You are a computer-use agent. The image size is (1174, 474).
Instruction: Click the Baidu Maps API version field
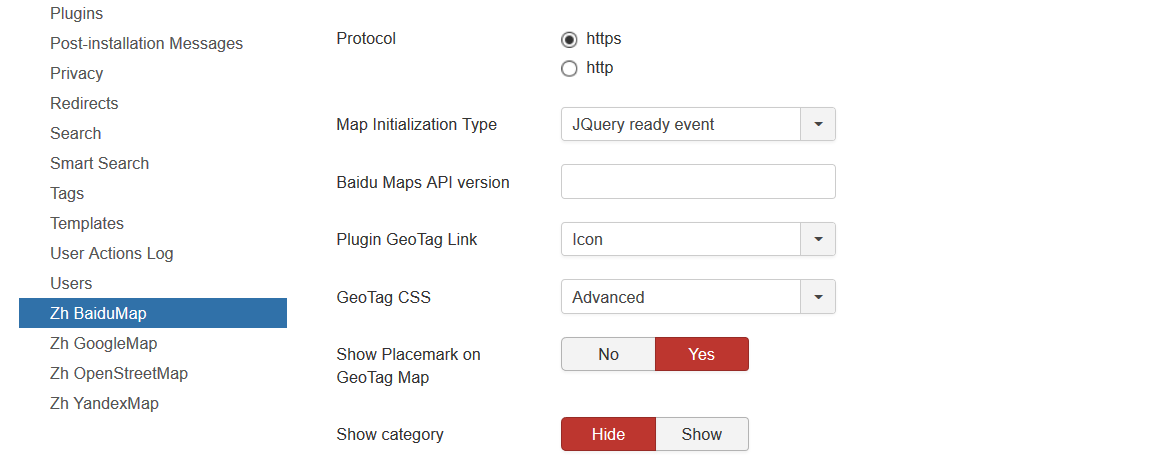click(697, 182)
